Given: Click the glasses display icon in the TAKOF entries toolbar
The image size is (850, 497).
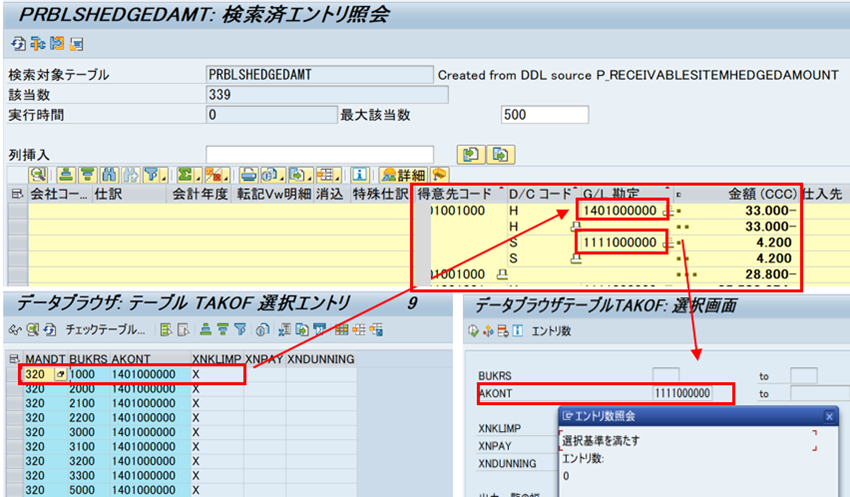Looking at the screenshot, I should (15, 330).
